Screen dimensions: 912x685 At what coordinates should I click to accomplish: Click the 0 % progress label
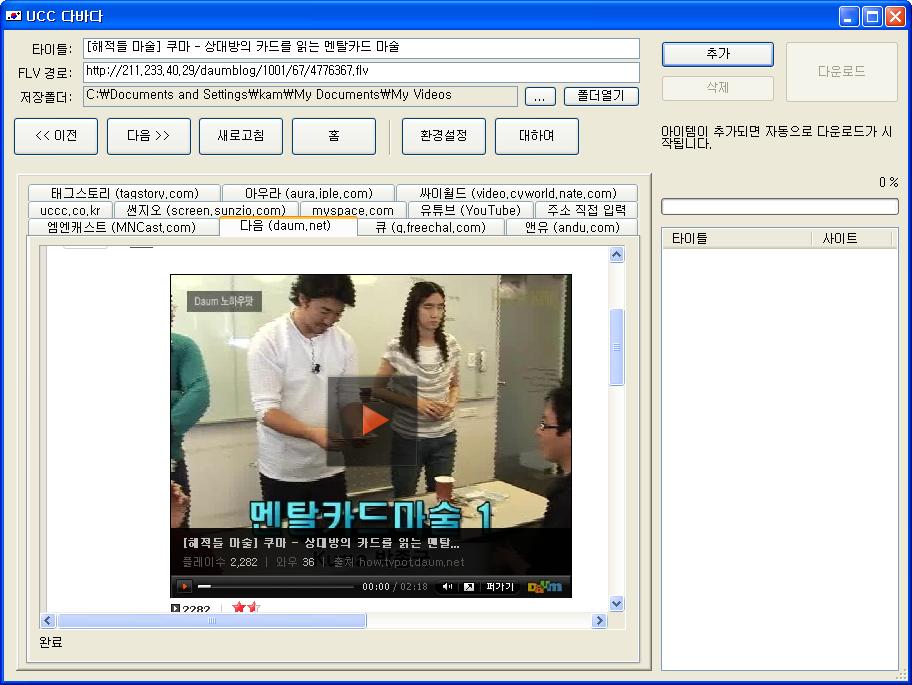[888, 183]
